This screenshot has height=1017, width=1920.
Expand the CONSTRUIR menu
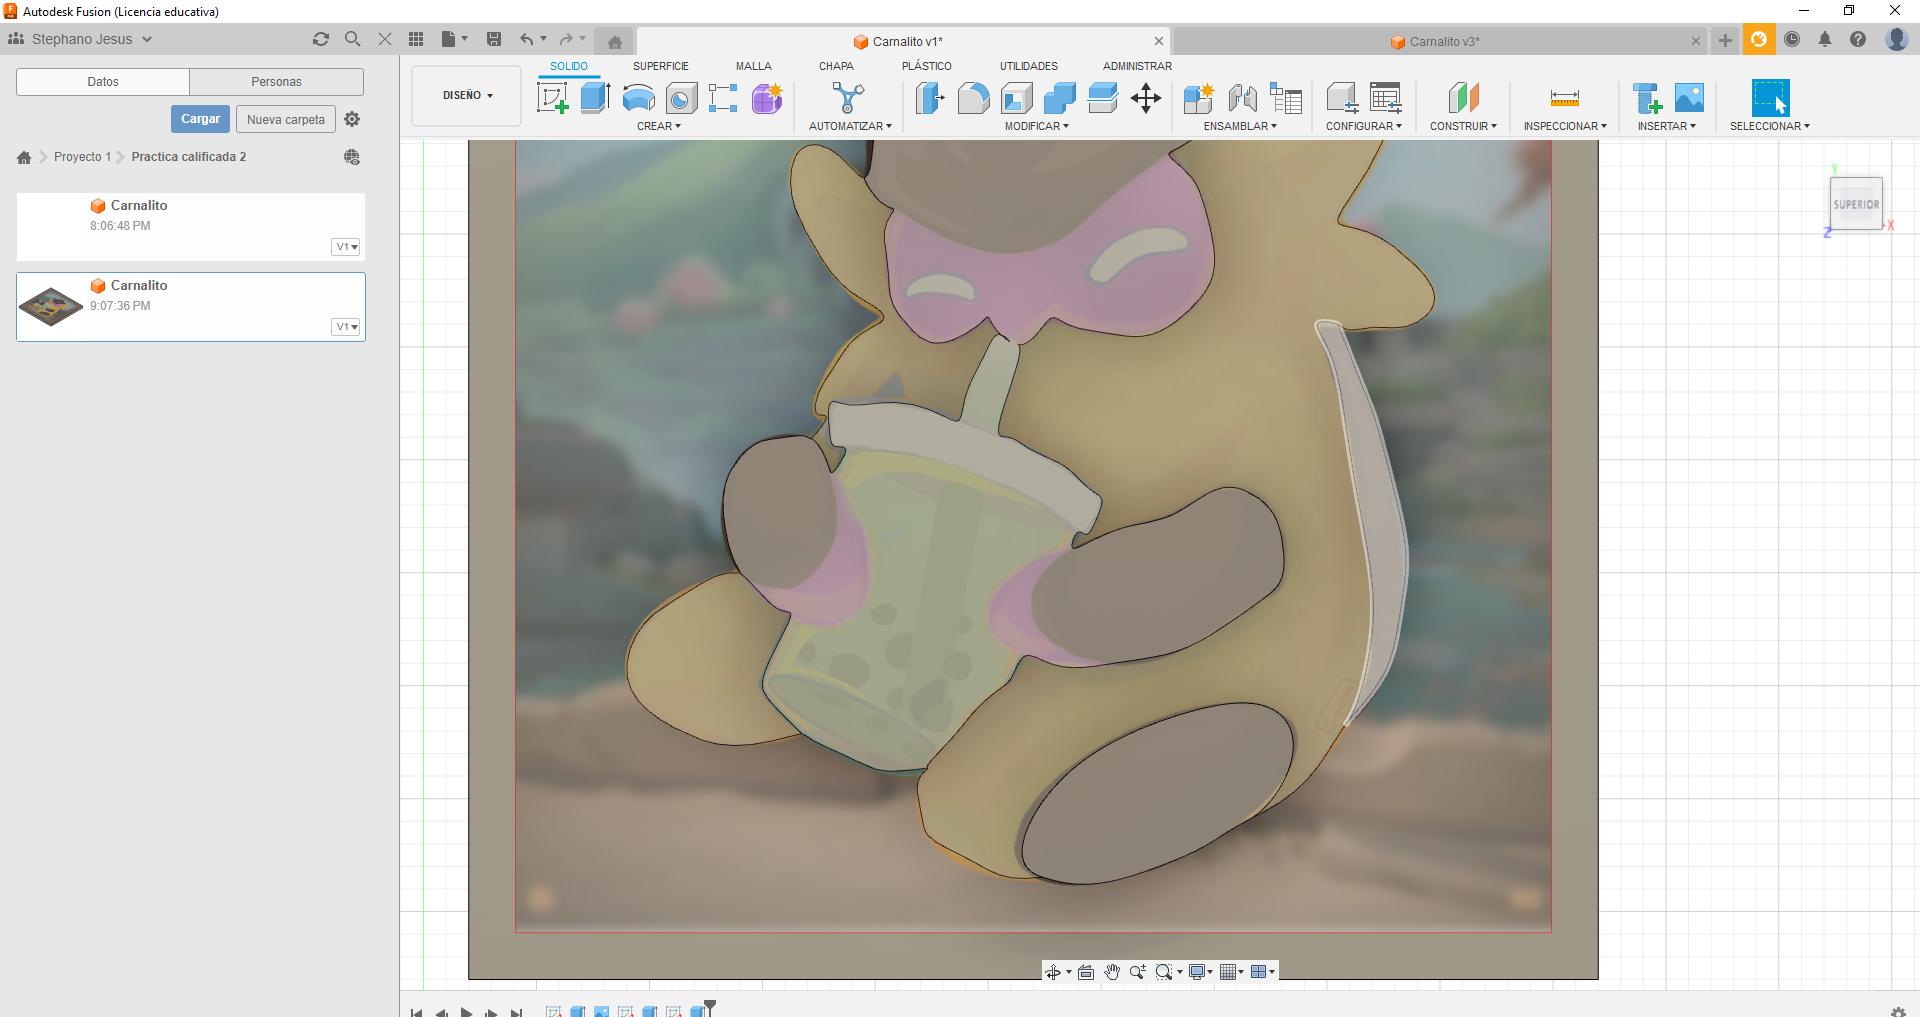point(1463,126)
